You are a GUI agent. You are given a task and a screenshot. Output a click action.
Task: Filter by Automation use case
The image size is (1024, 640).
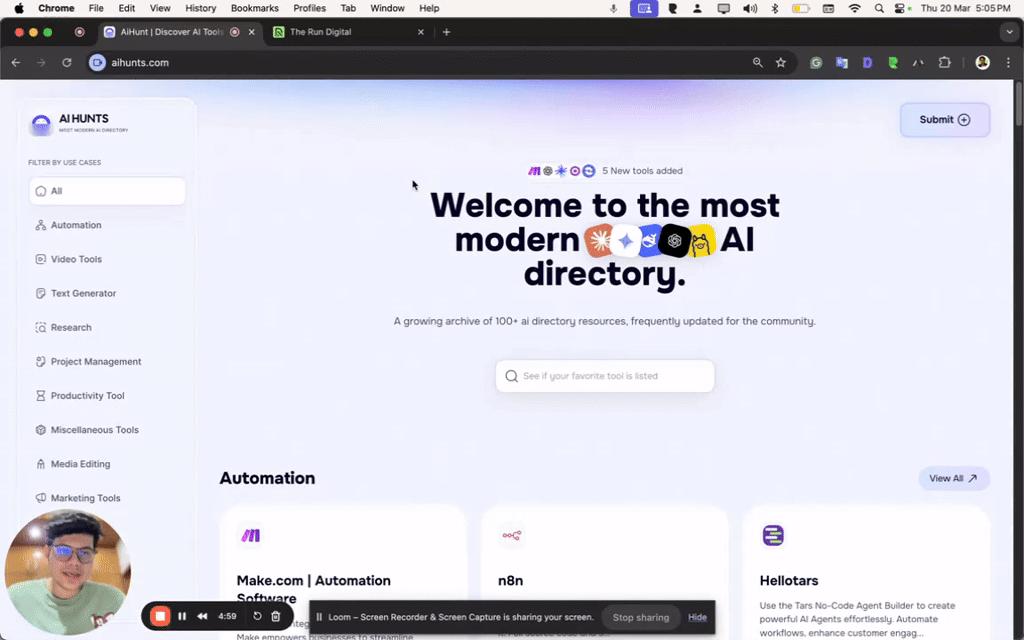pos(69,225)
